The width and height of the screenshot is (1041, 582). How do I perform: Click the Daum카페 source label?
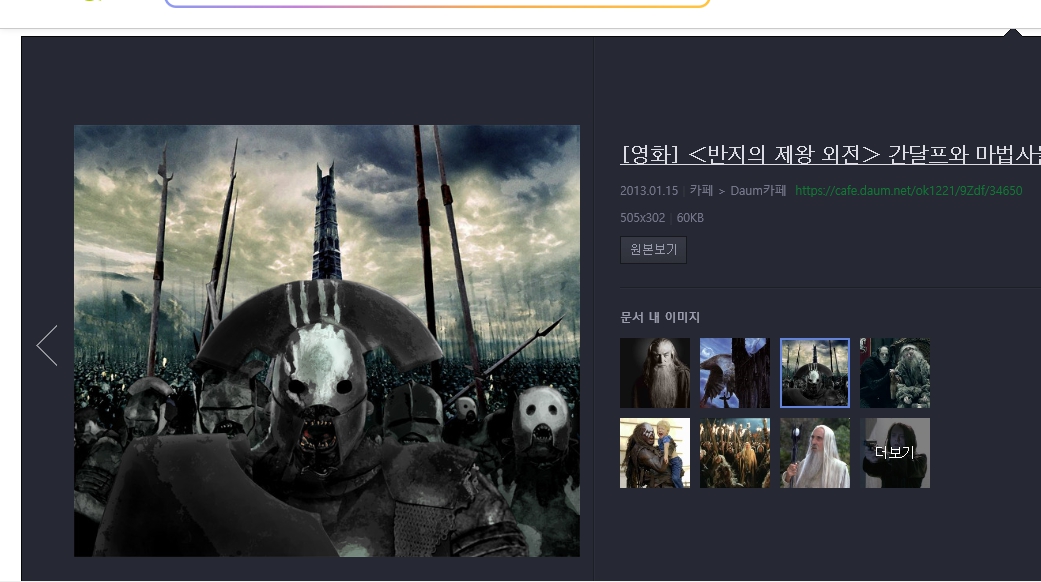tap(758, 190)
